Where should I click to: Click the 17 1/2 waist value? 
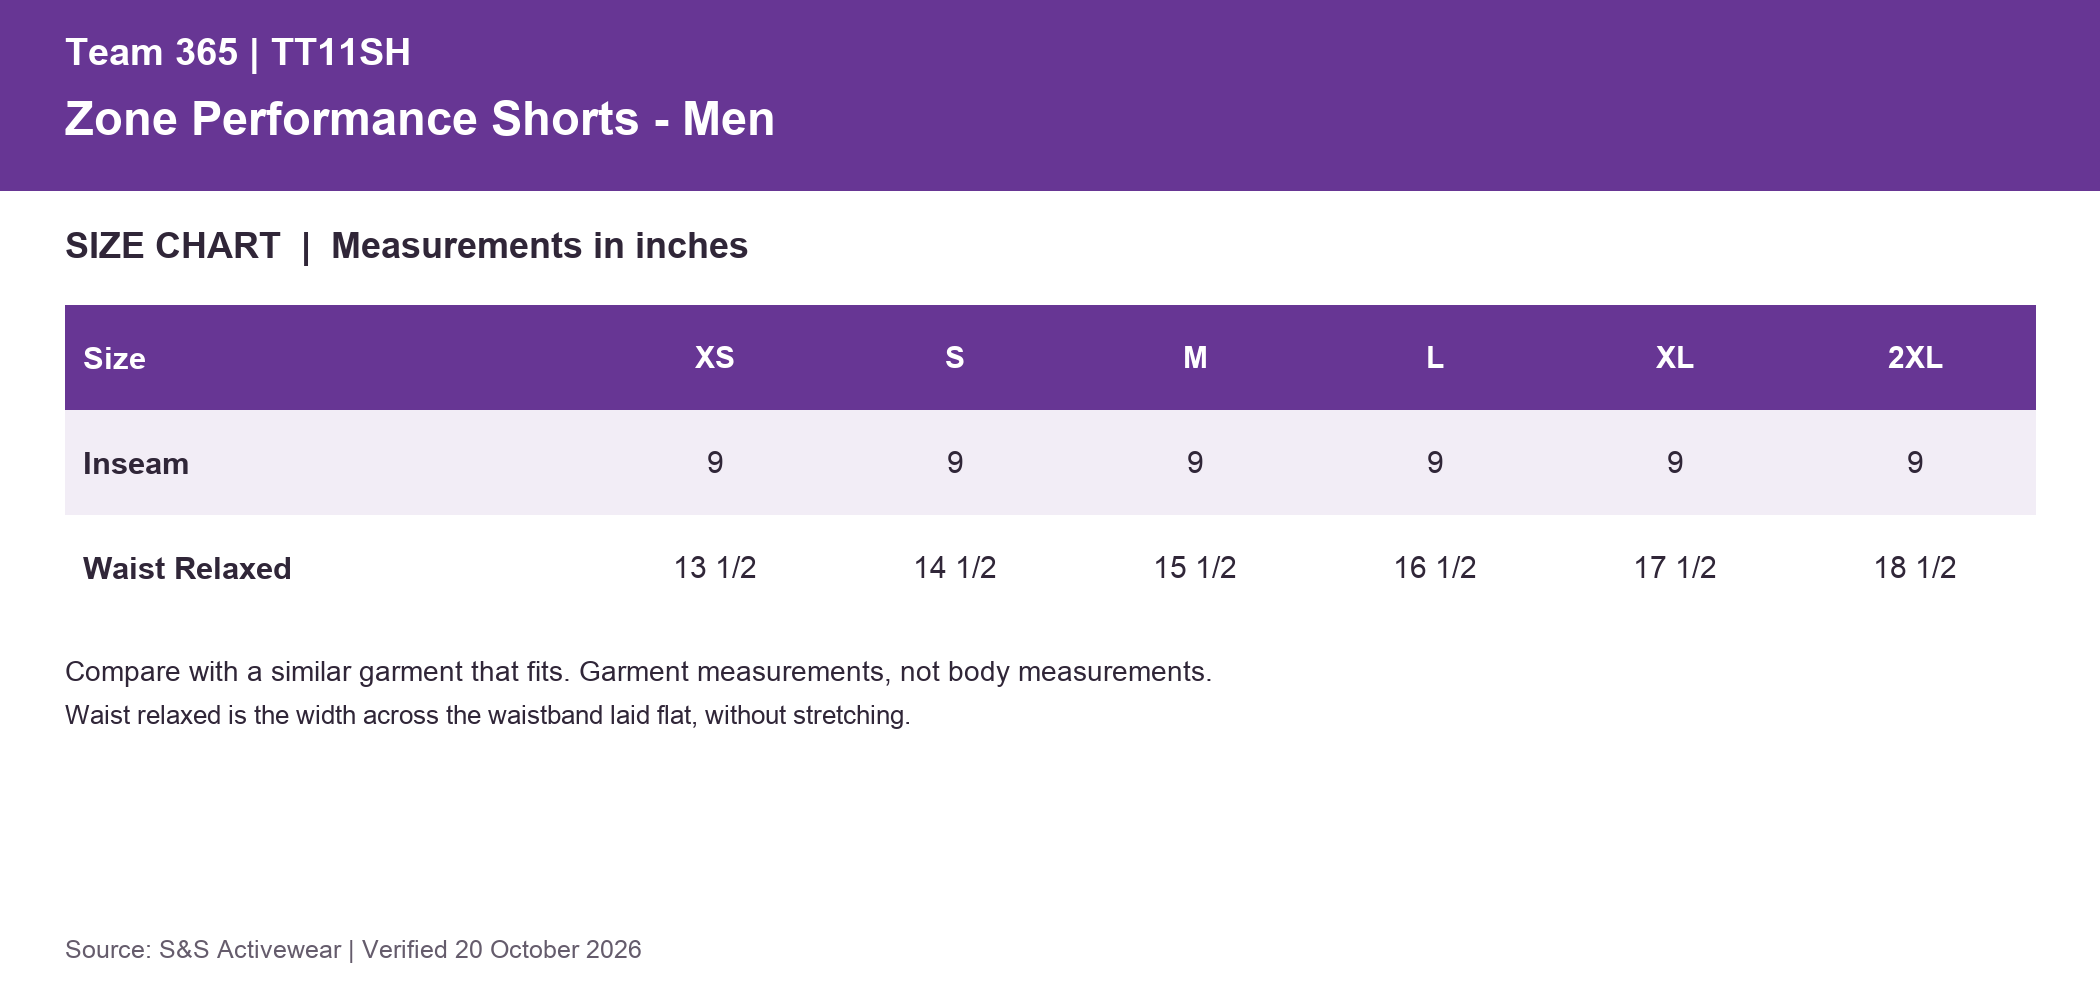tap(1675, 567)
